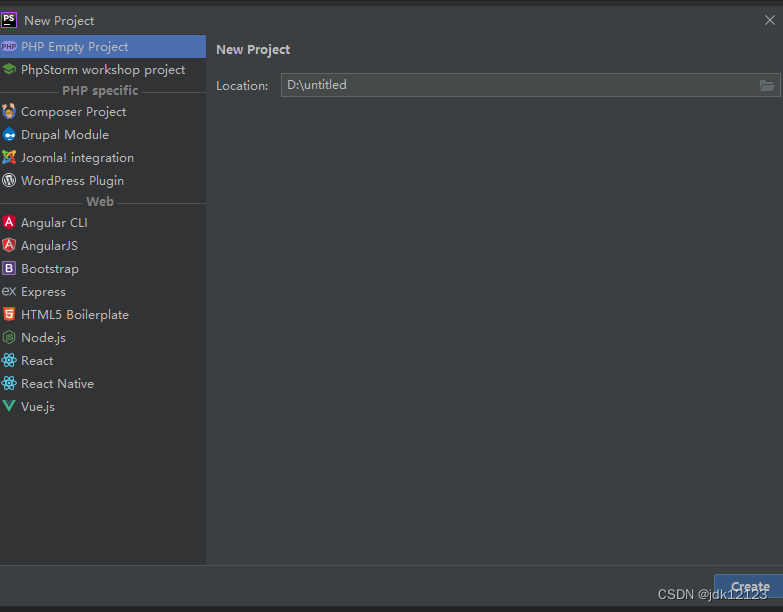Viewport: 783px width, 612px height.
Task: Choose Drupal Module project type
Action: tap(103, 134)
